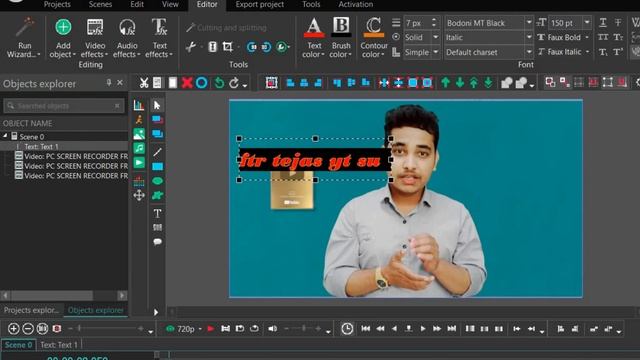640x360 pixels.
Task: Select the blue Rectangle shape tool
Action: point(157,167)
